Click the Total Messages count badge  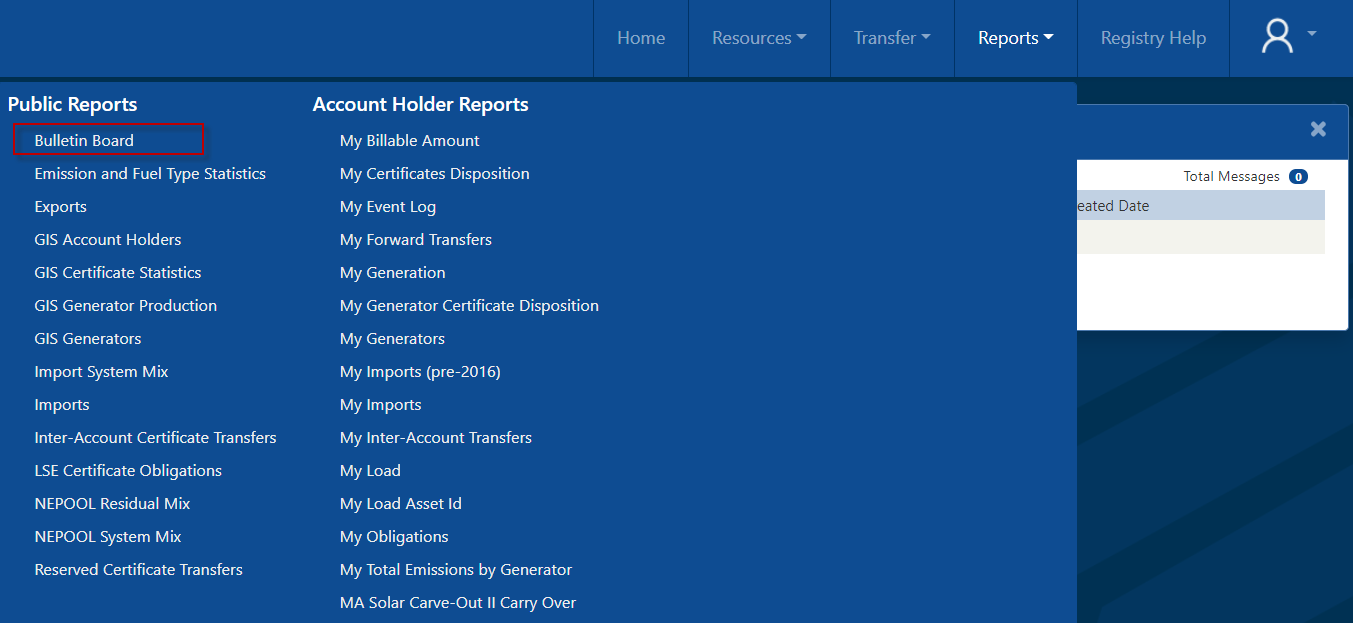1298,177
